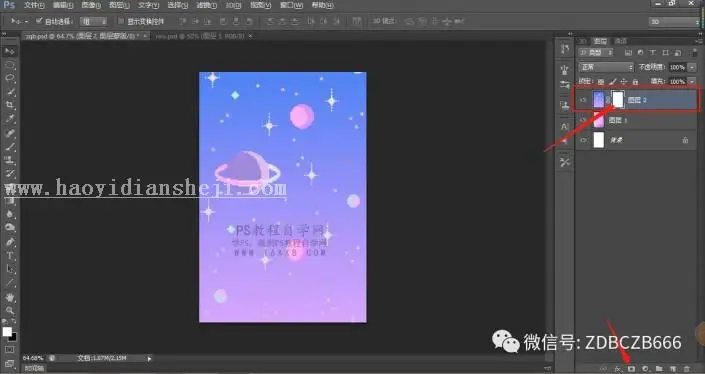Open the 文件 menu
This screenshot has height=374, width=705.
[x=34, y=5]
